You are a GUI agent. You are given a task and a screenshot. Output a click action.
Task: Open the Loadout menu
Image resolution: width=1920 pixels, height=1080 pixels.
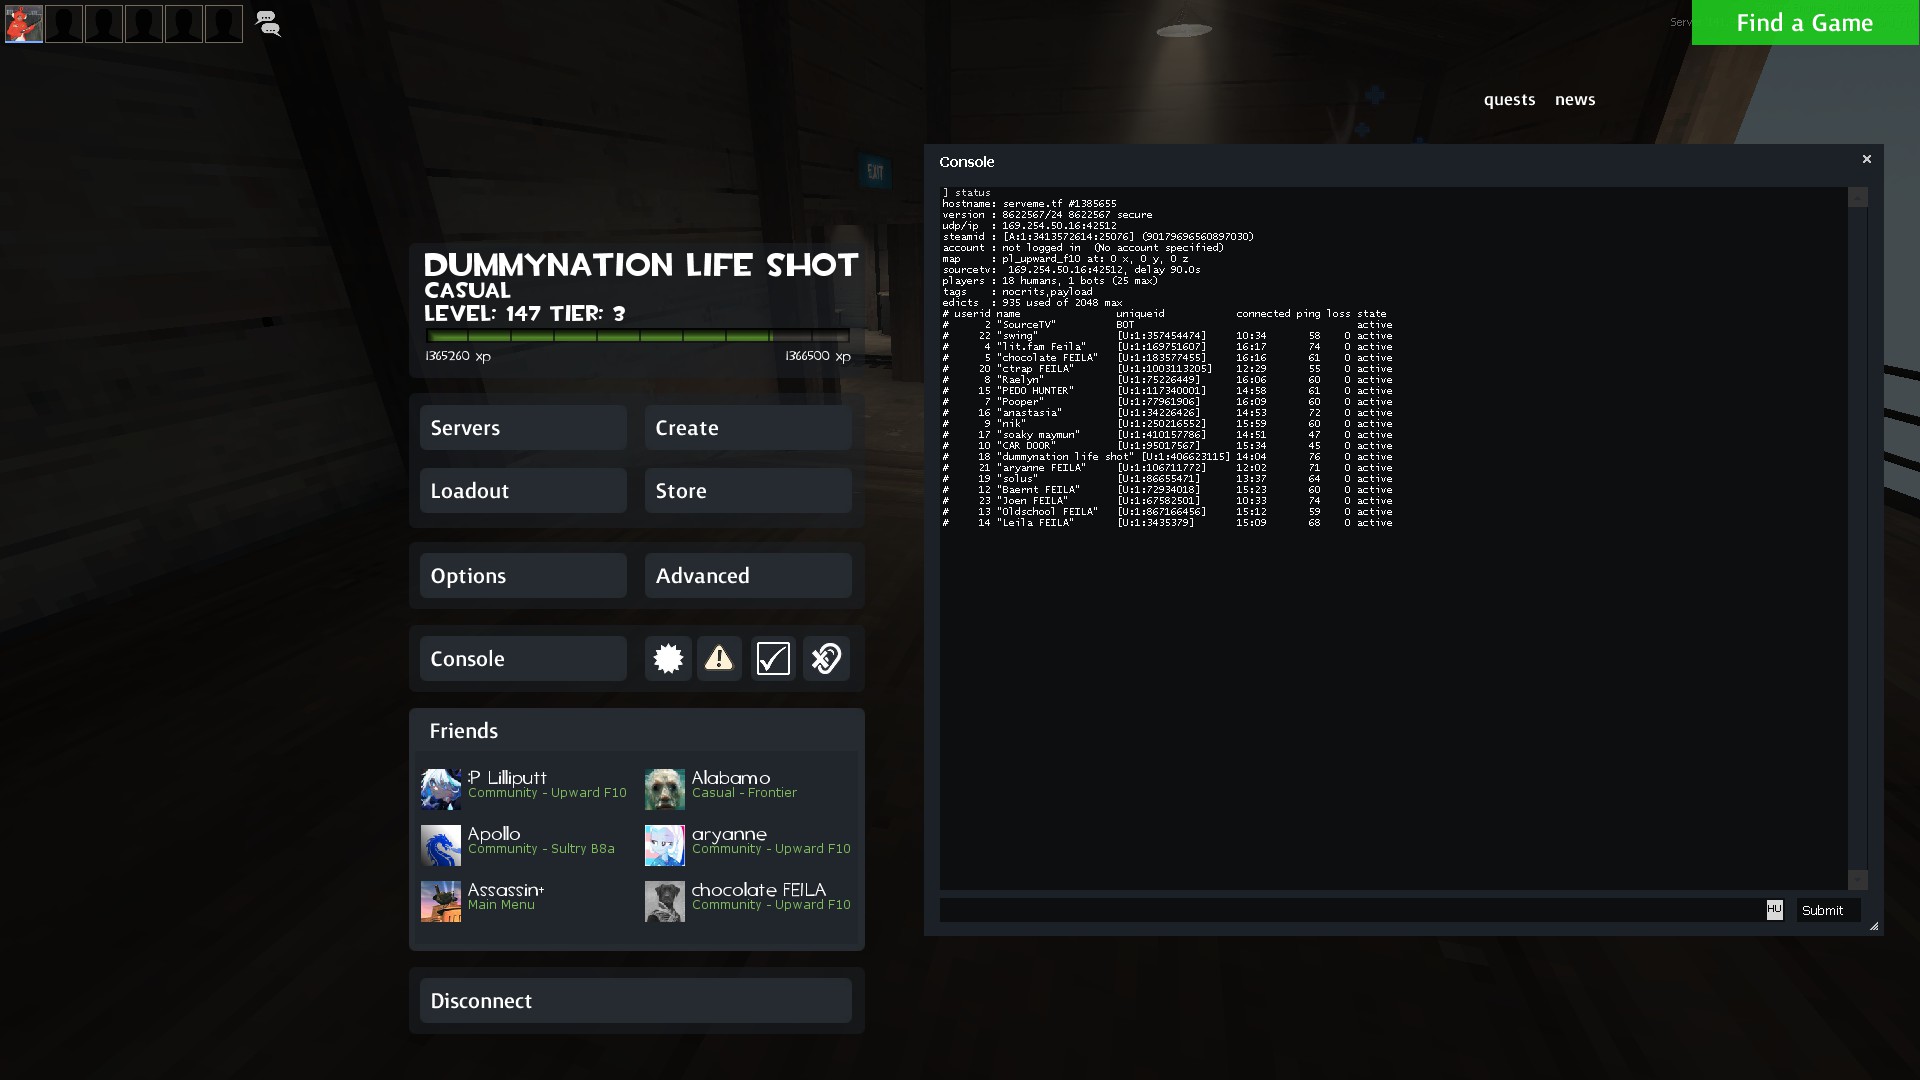(523, 491)
